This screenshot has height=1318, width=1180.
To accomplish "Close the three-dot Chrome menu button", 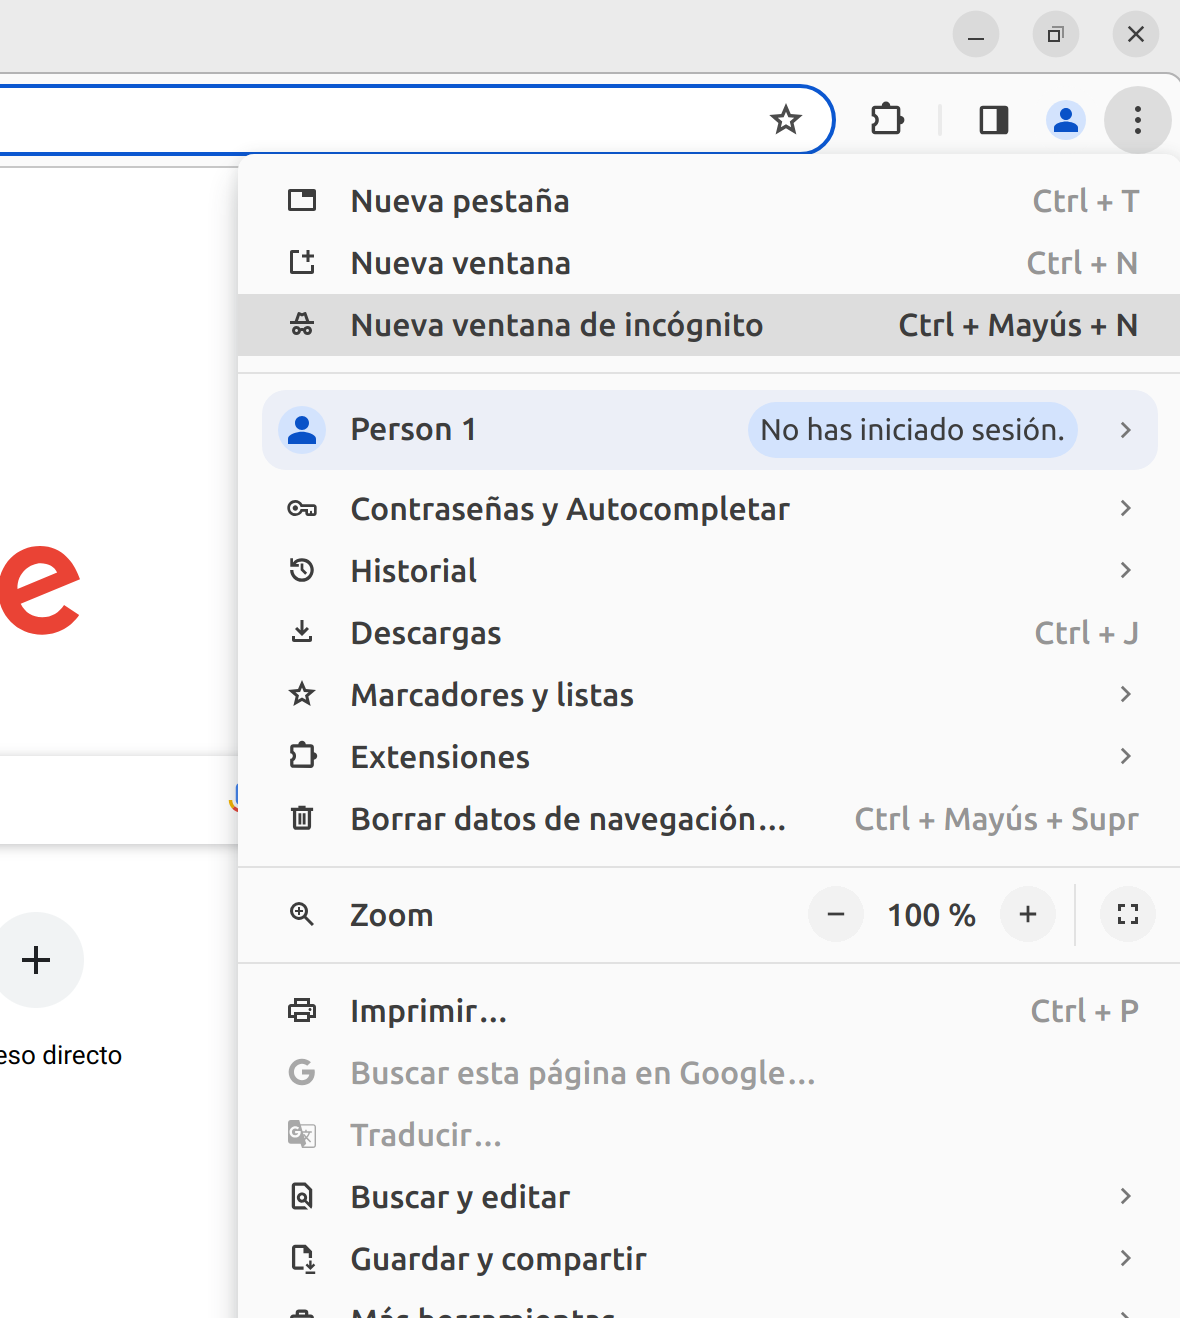I will [1137, 120].
